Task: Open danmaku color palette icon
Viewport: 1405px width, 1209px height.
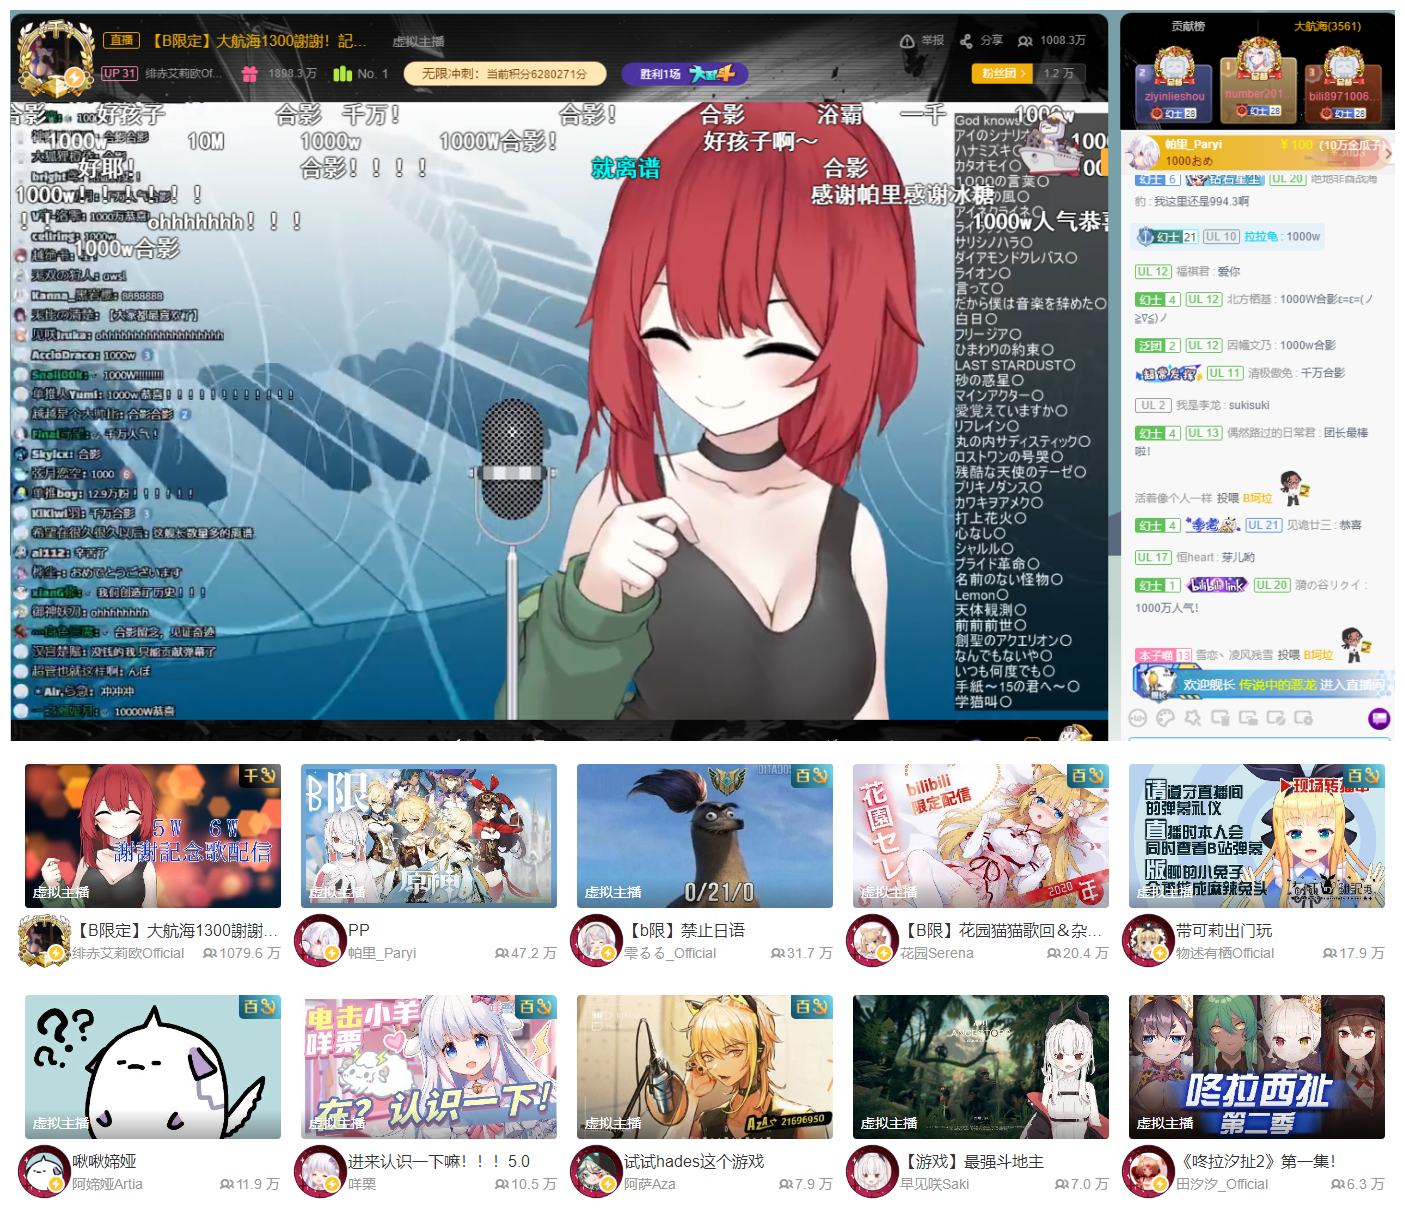Action: click(1165, 717)
